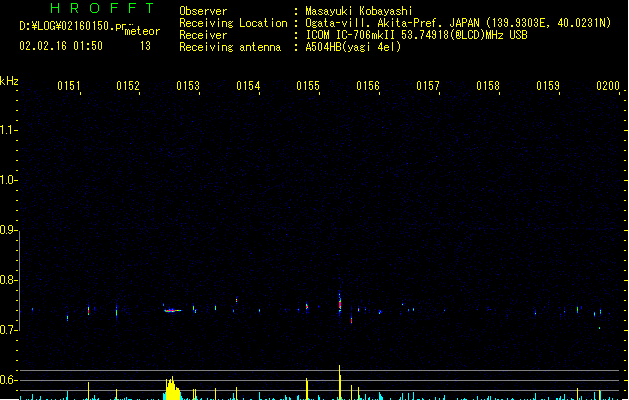
Task: Click the meteor count label
Action: [142, 31]
